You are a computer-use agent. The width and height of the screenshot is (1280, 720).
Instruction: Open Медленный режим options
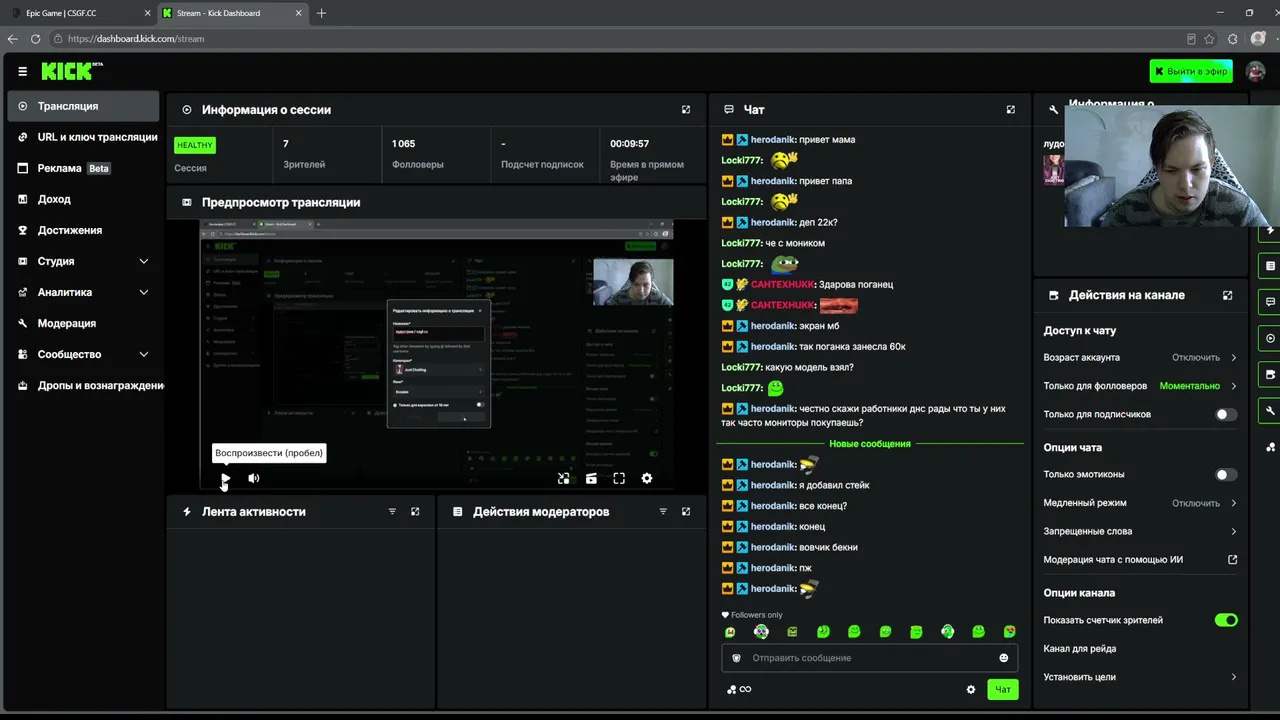tap(1140, 503)
